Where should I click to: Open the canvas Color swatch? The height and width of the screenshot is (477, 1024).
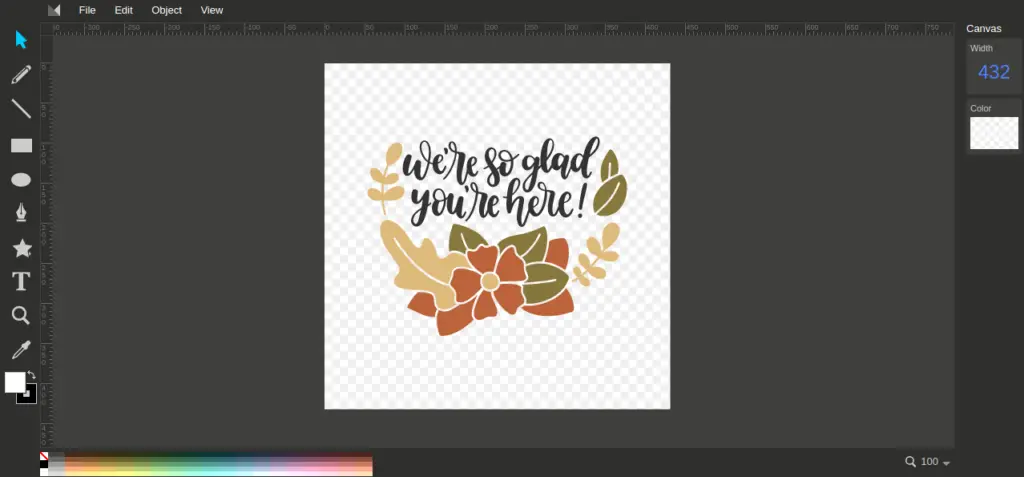993,133
